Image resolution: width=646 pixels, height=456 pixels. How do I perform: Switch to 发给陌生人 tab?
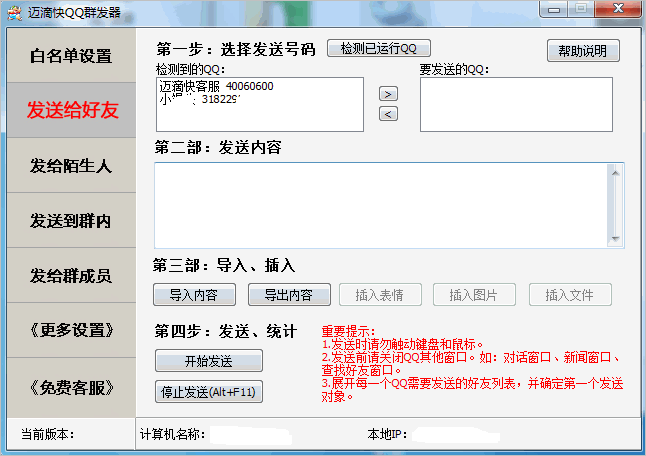[x=71, y=165]
